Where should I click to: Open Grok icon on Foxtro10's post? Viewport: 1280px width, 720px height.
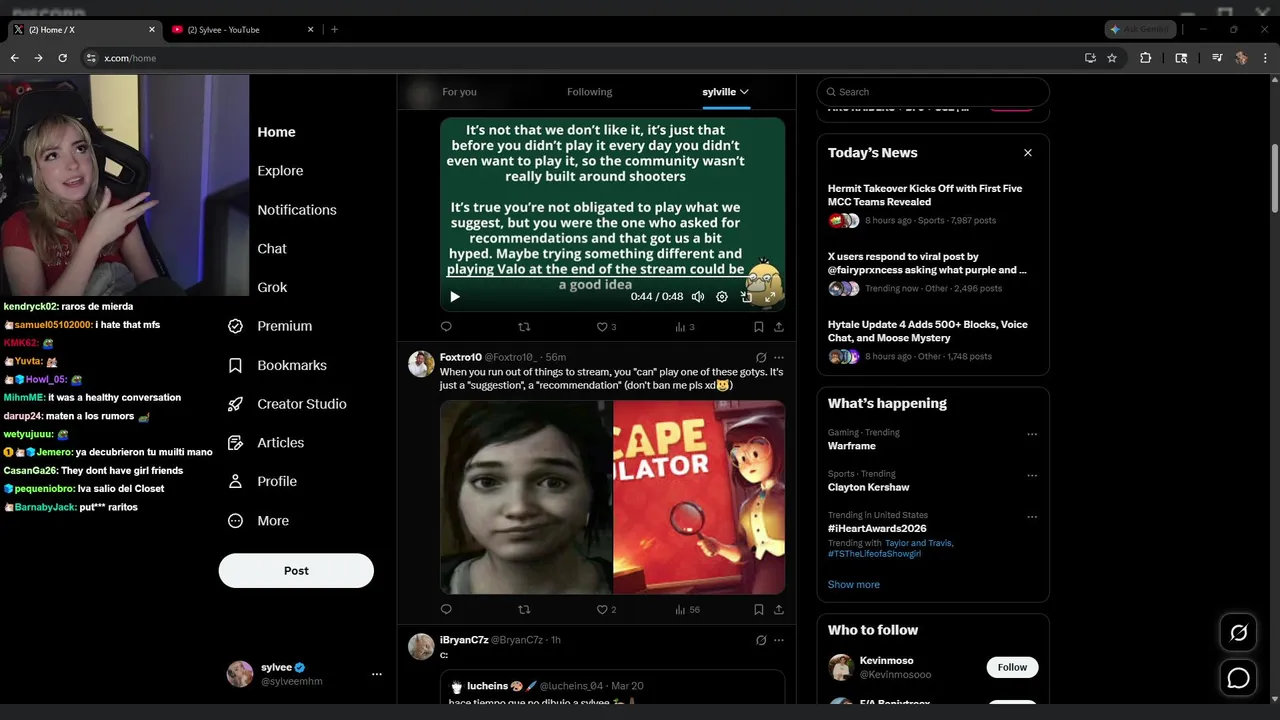tap(761, 357)
